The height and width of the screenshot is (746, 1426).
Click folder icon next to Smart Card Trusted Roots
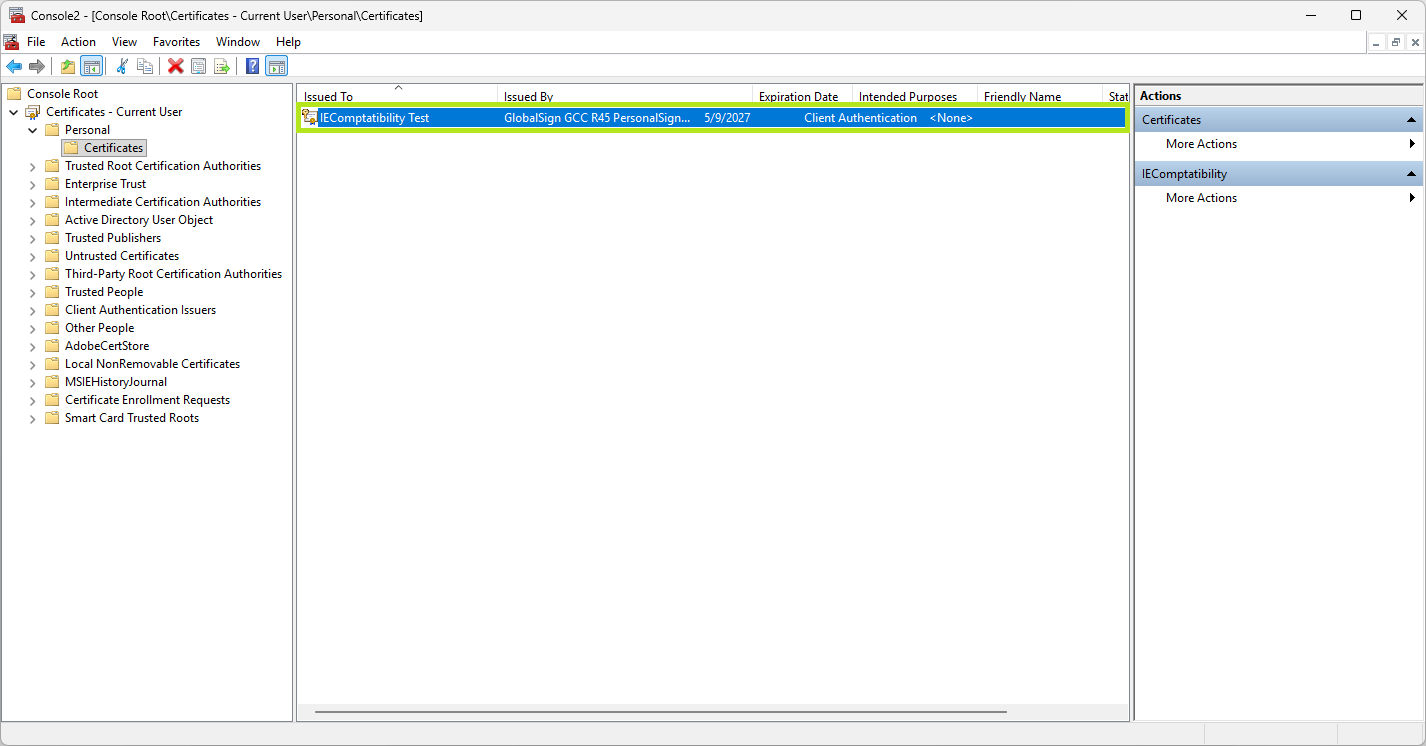click(52, 418)
